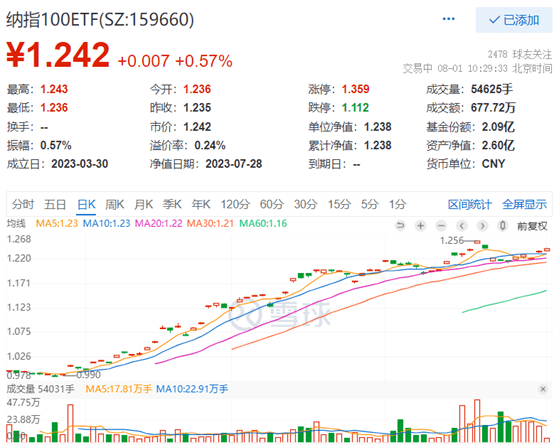Image resolution: width=554 pixels, height=445 pixels.
Task: Click the 成交额 value 677.72万
Action: pos(493,107)
